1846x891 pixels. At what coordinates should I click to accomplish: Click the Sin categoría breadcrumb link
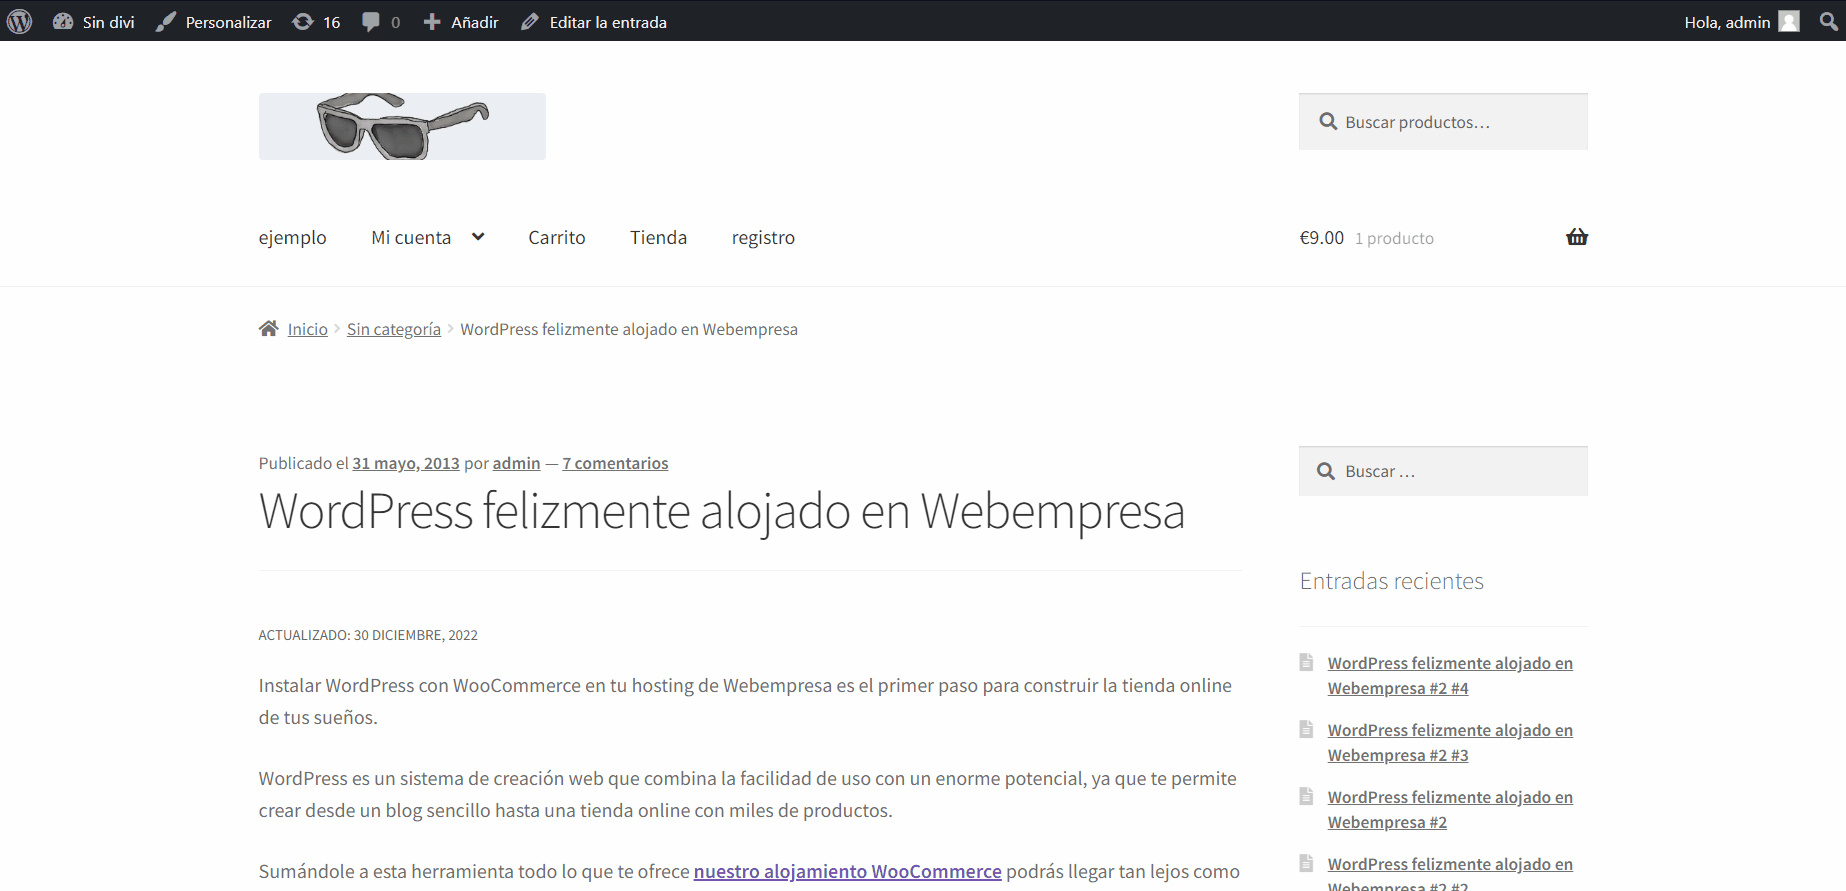tap(393, 329)
